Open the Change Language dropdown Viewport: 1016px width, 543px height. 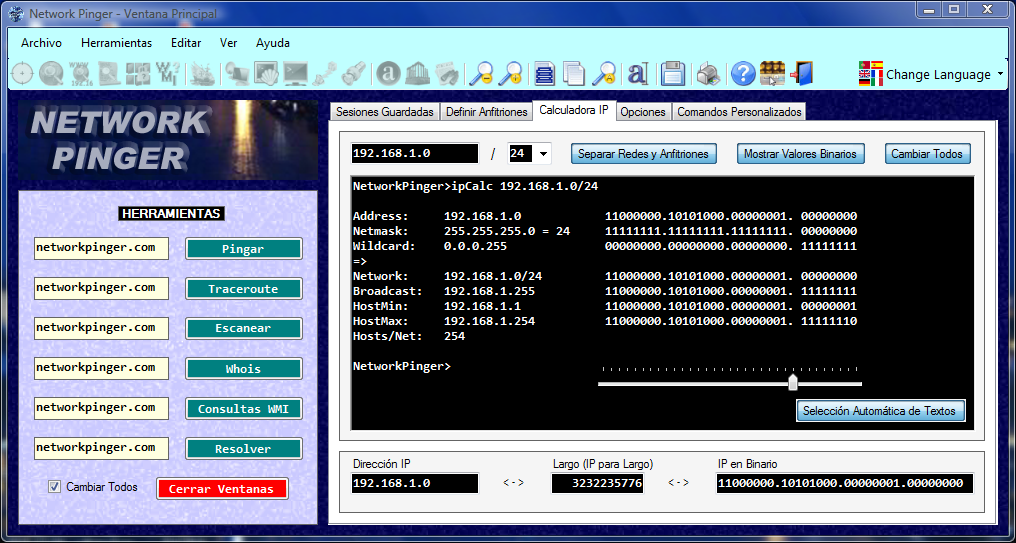[930, 74]
